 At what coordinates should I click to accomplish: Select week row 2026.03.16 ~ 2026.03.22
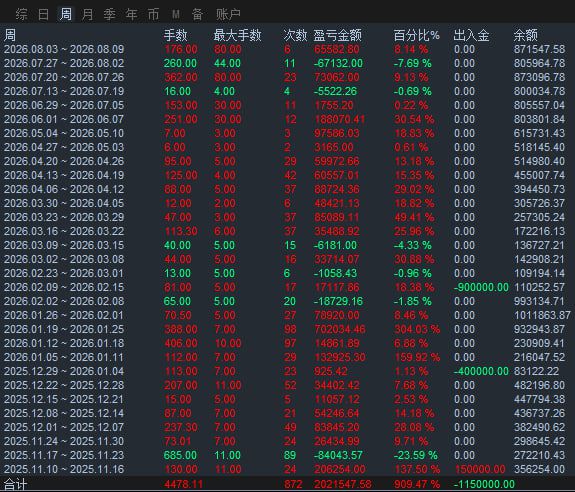pyautogui.click(x=288, y=231)
